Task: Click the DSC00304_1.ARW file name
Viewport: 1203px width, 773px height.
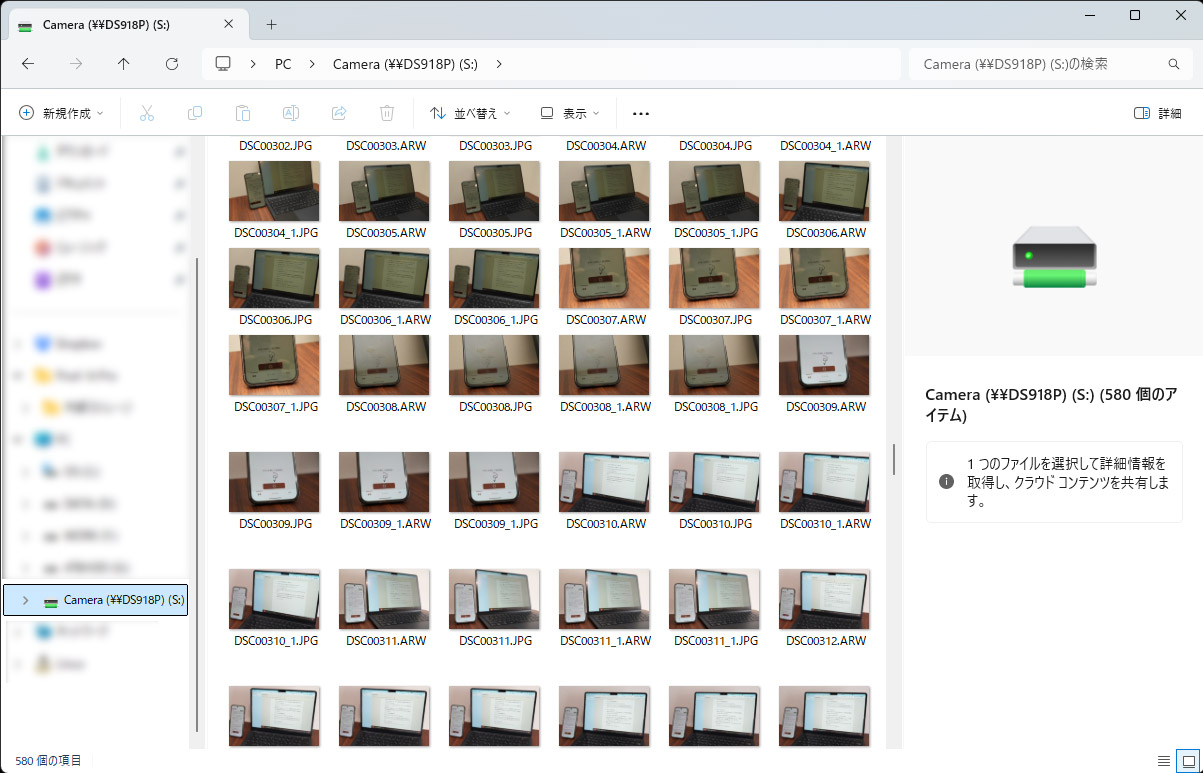Action: tap(825, 145)
